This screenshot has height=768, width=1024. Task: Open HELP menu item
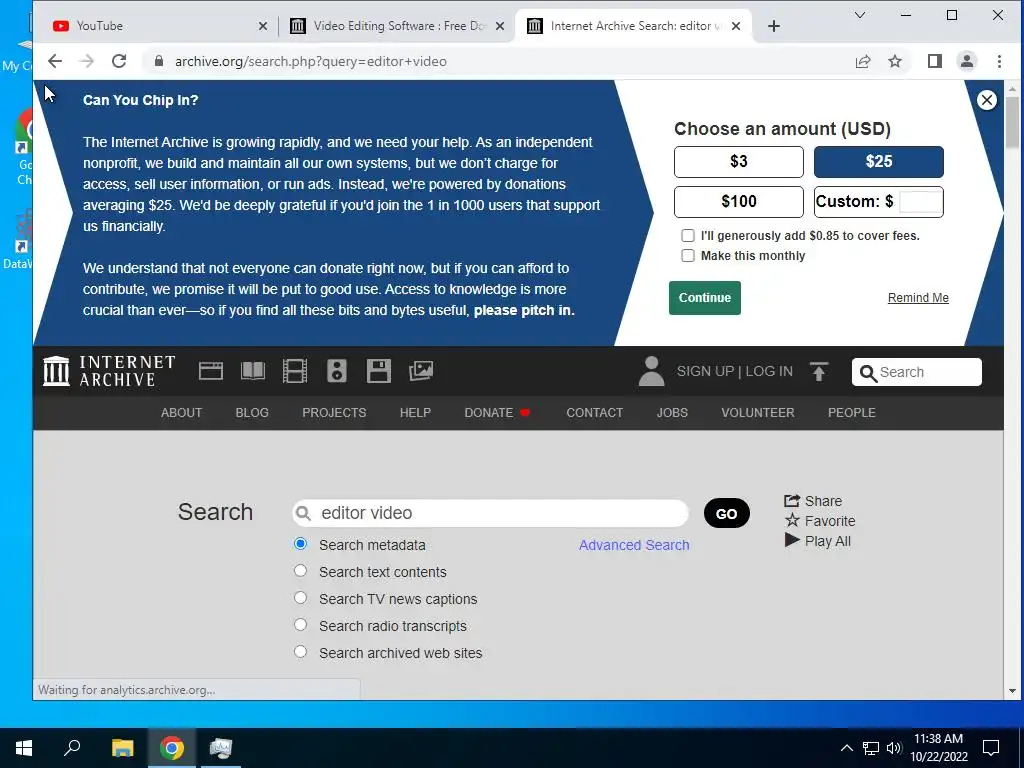click(x=415, y=413)
